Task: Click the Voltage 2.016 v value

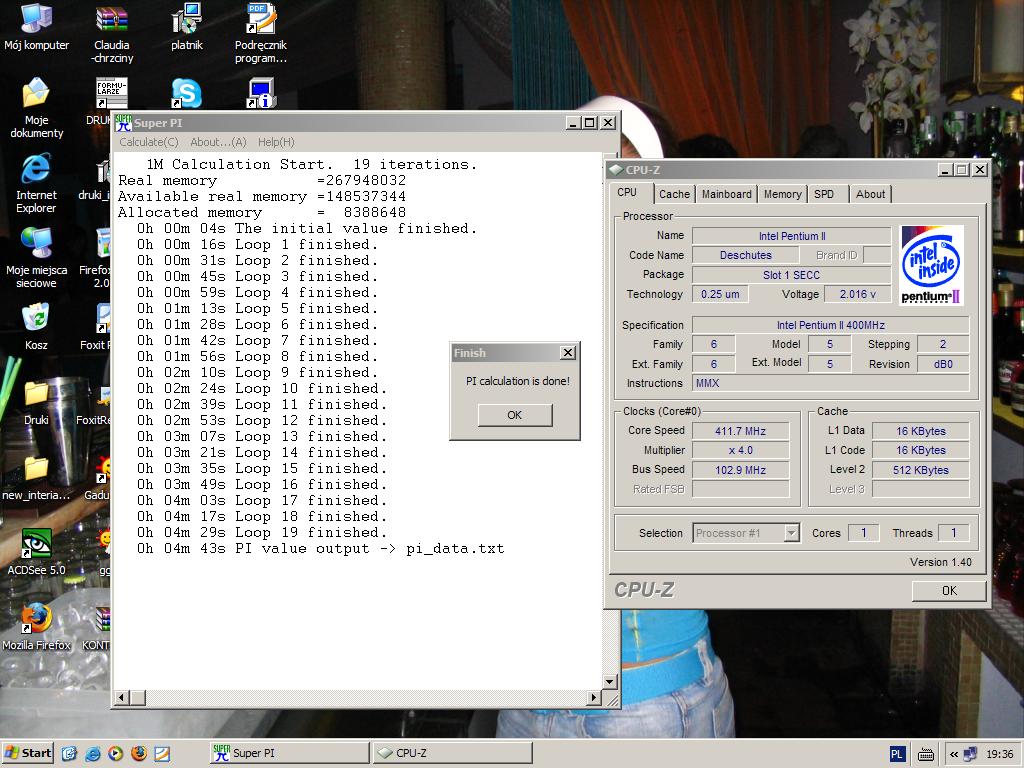Action: click(857, 295)
